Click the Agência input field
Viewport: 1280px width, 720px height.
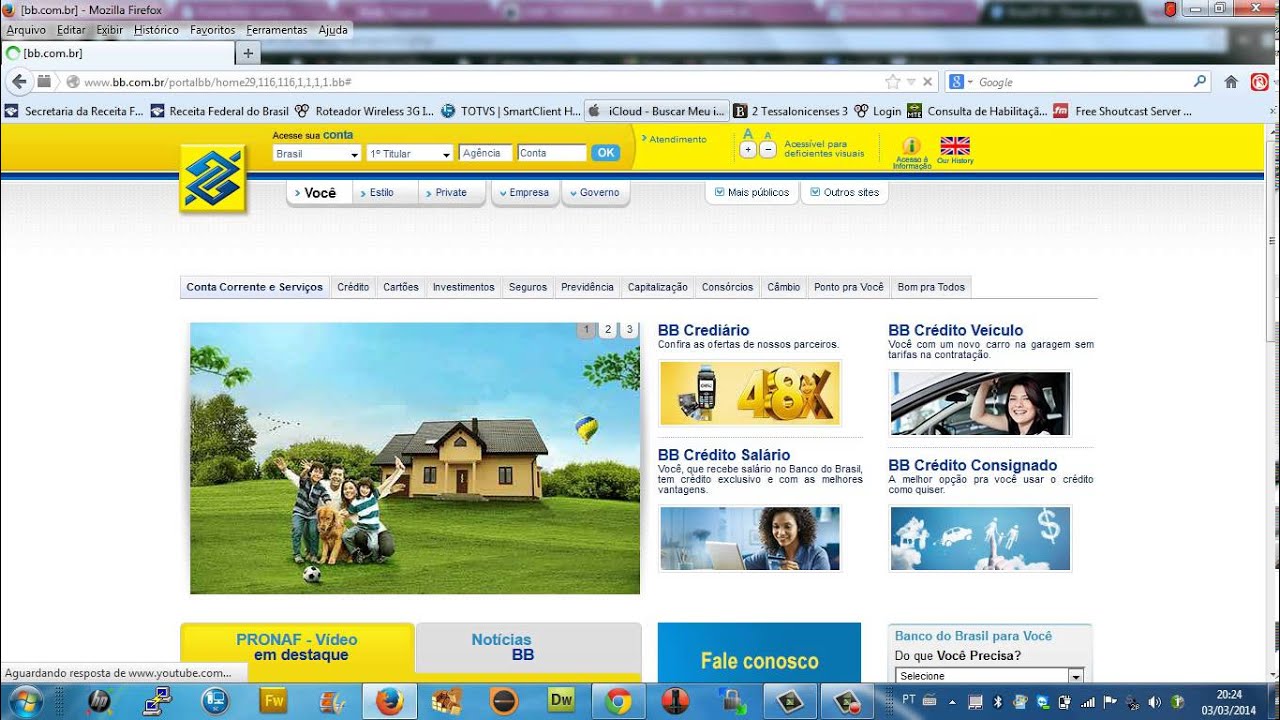pos(486,153)
